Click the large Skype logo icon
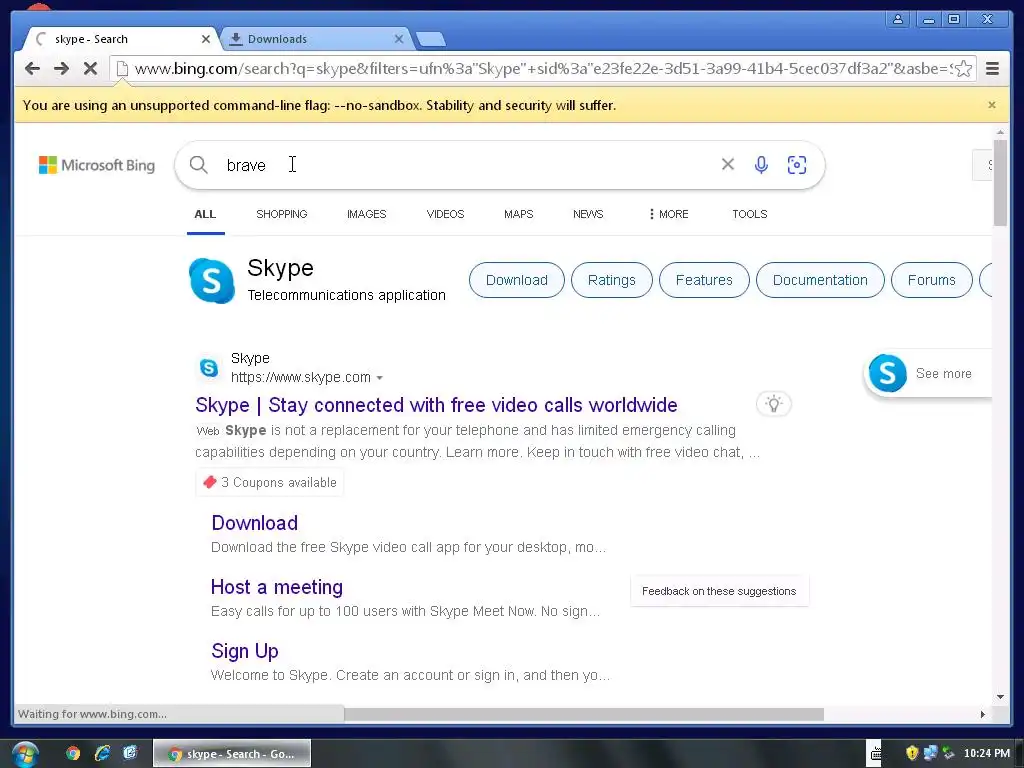 click(212, 281)
